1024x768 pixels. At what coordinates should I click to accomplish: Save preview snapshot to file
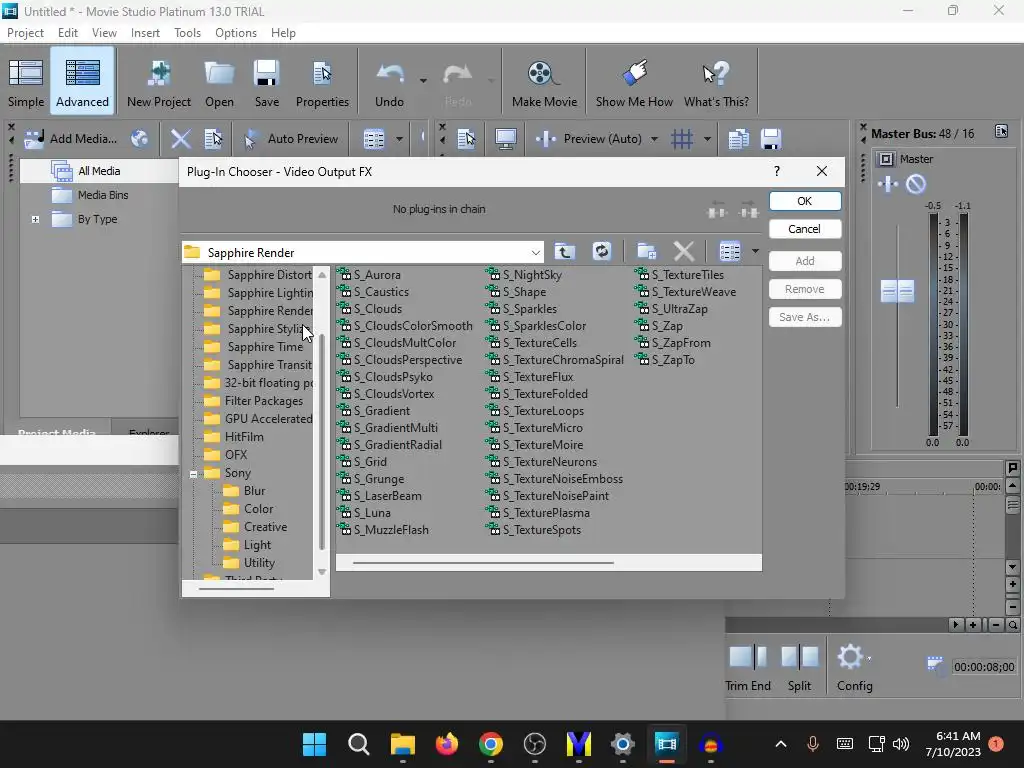pyautogui.click(x=771, y=138)
